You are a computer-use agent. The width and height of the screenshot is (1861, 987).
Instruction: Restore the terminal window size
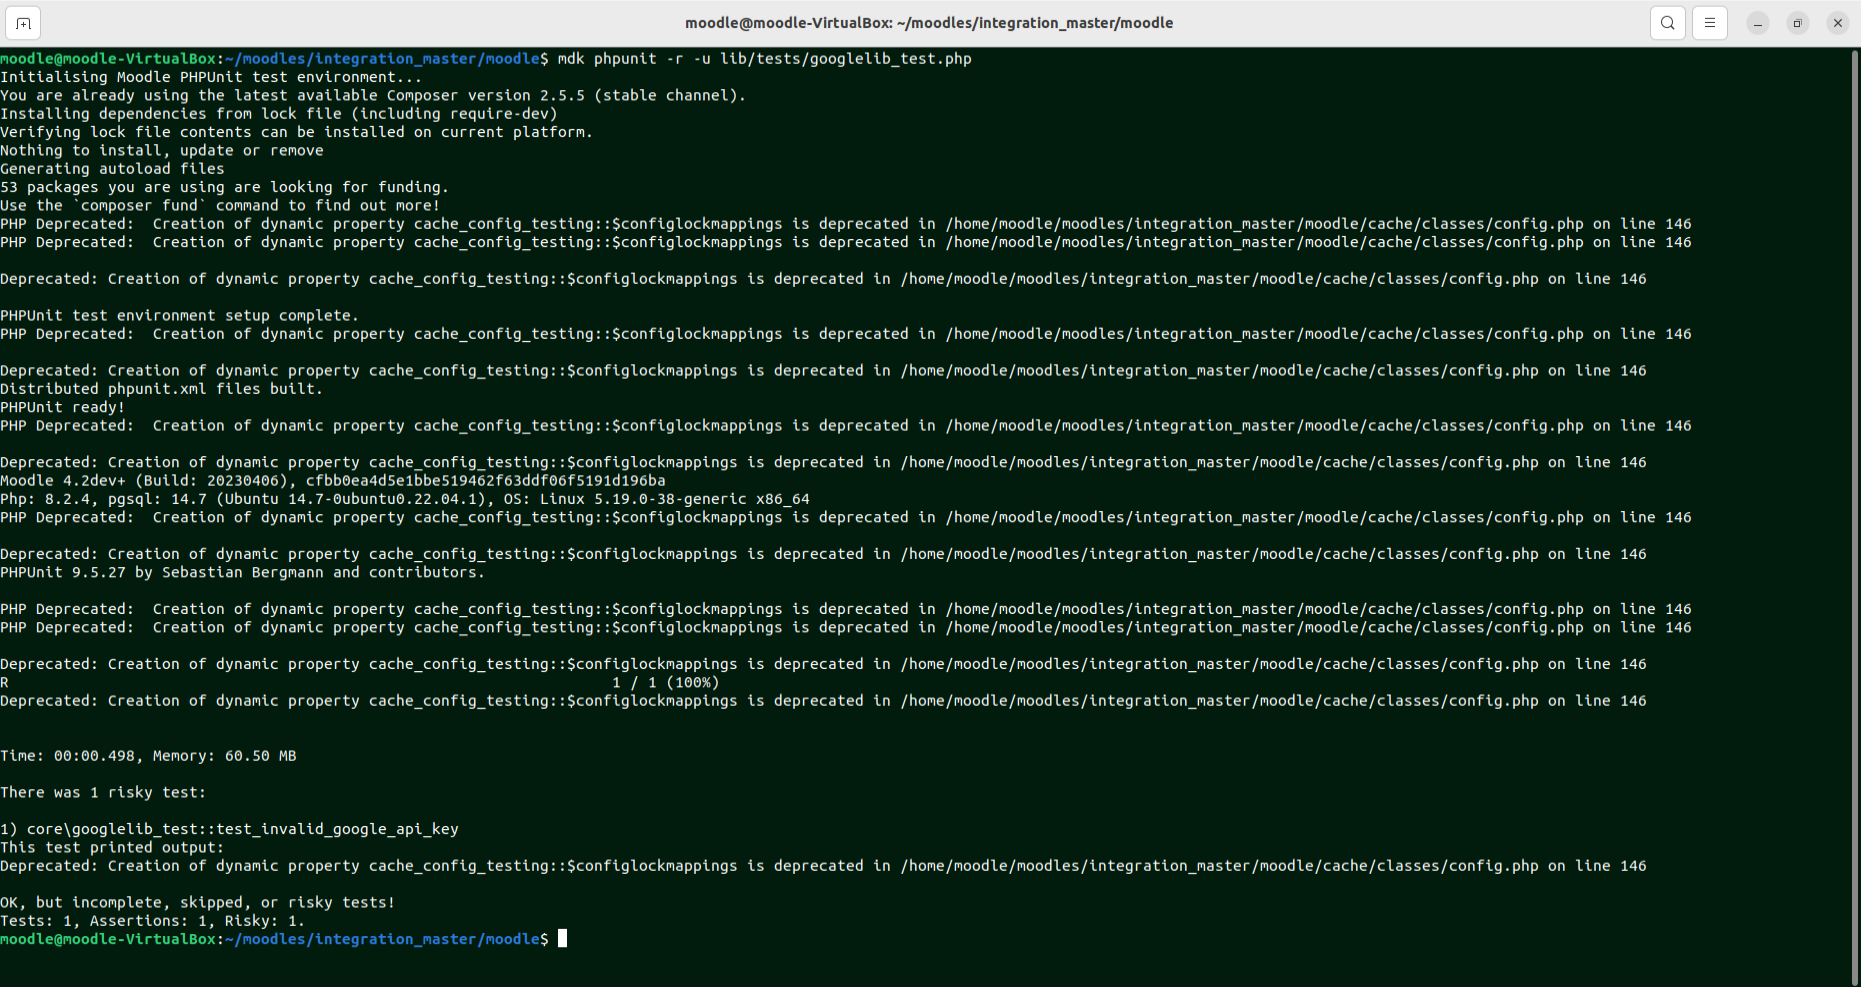(x=1798, y=23)
